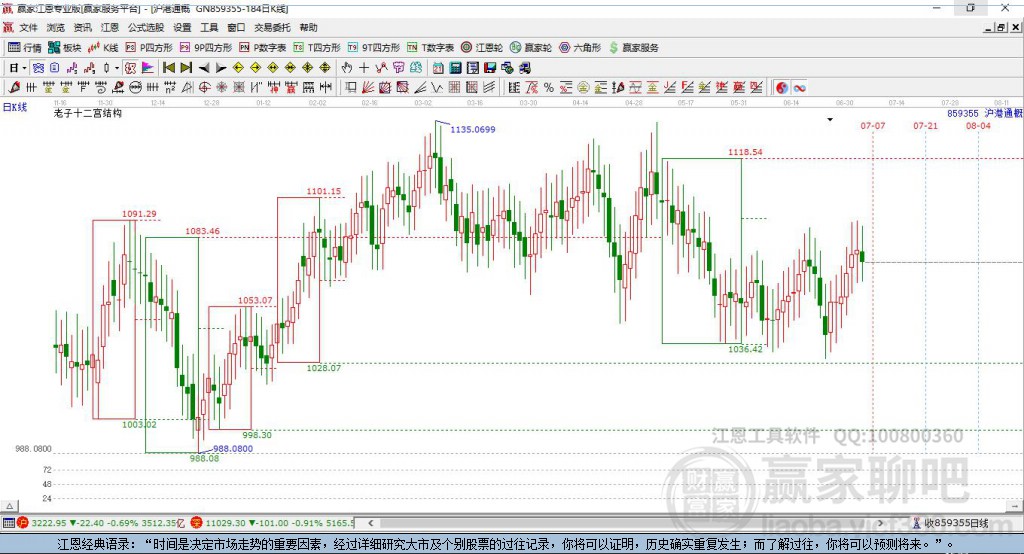Step chart left with black arrow
The width and height of the screenshot is (1024, 554).
204,68
